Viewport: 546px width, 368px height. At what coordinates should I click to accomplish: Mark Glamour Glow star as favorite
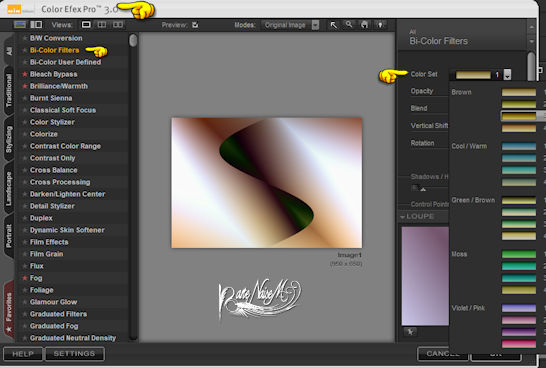(25, 302)
